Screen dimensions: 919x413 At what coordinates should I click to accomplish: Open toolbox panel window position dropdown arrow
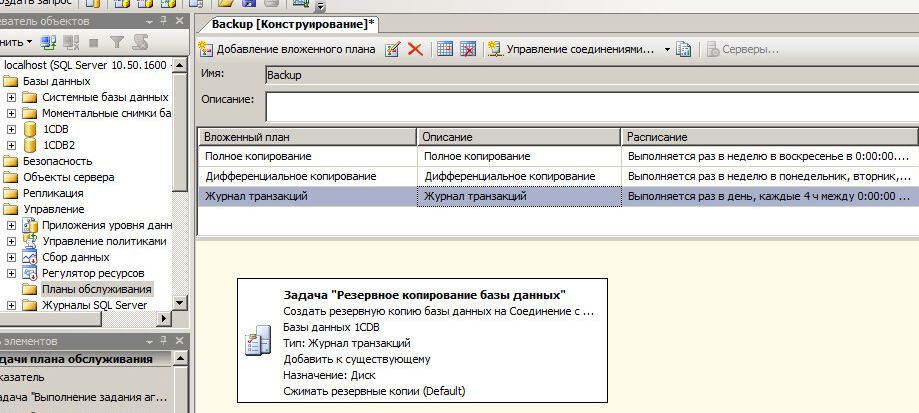pos(148,340)
